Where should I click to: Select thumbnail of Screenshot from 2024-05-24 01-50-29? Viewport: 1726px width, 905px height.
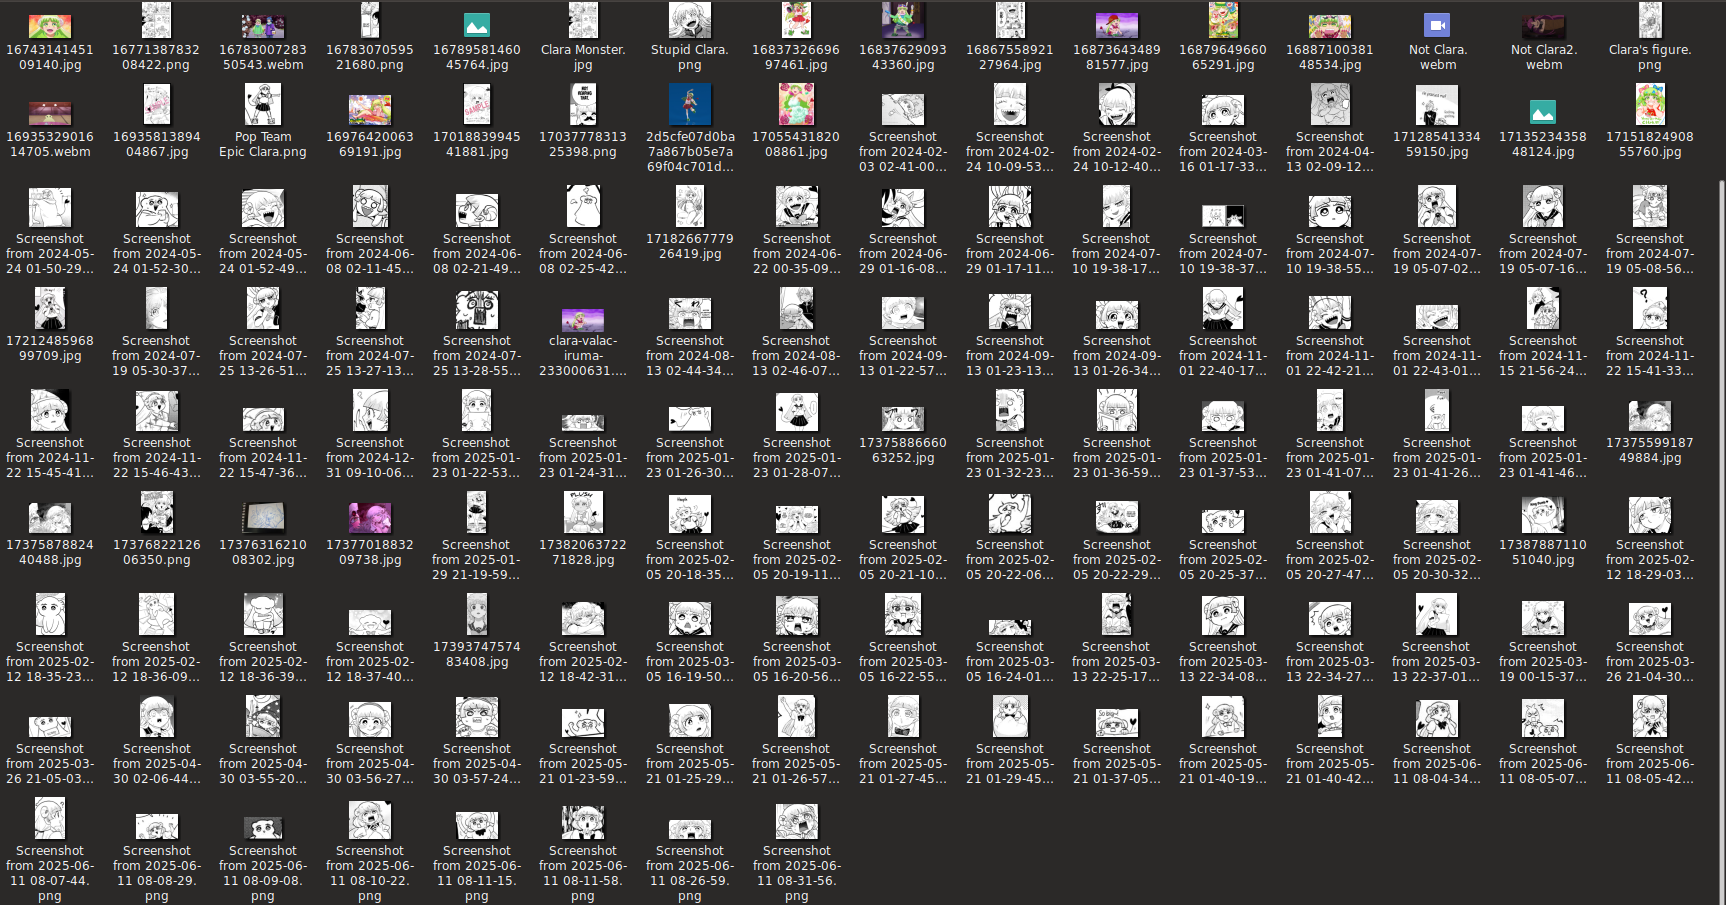point(50,208)
